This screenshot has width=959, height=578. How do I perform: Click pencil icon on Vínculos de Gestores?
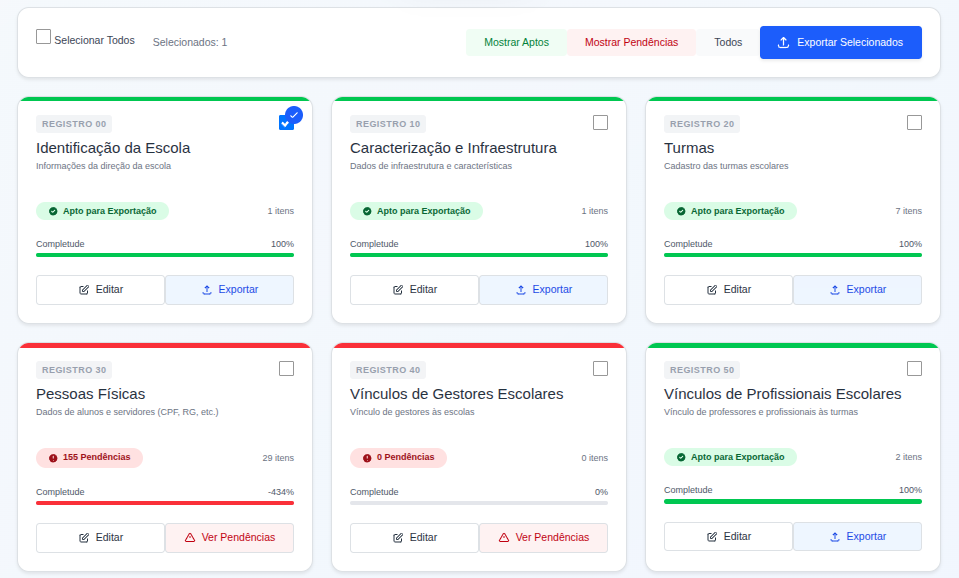[398, 538]
